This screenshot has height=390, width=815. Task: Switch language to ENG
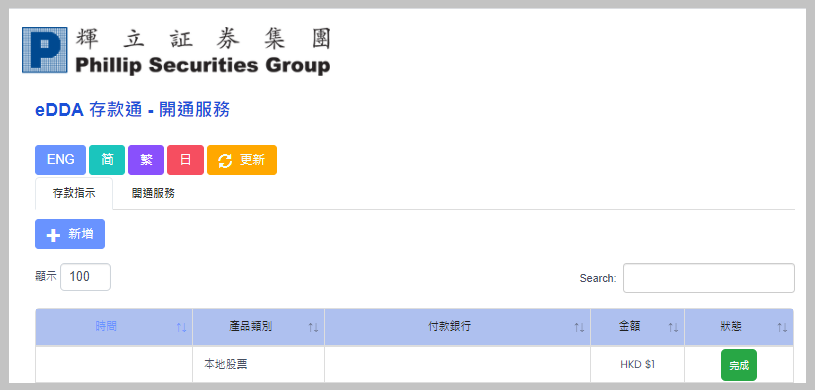(x=60, y=160)
